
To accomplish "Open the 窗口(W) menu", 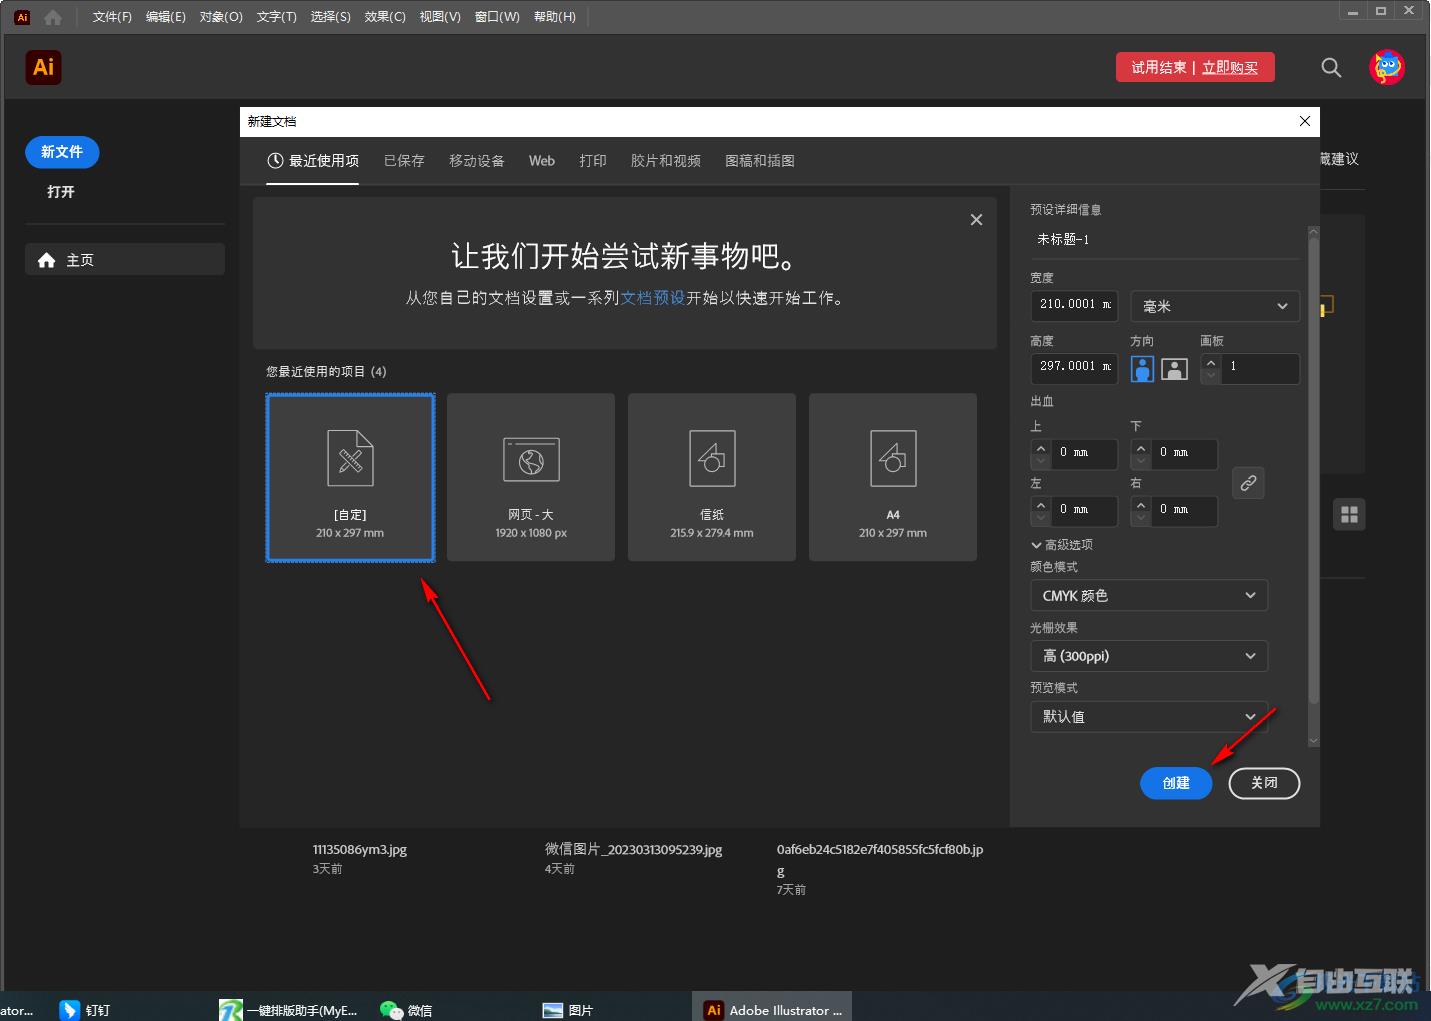I will click(x=497, y=17).
